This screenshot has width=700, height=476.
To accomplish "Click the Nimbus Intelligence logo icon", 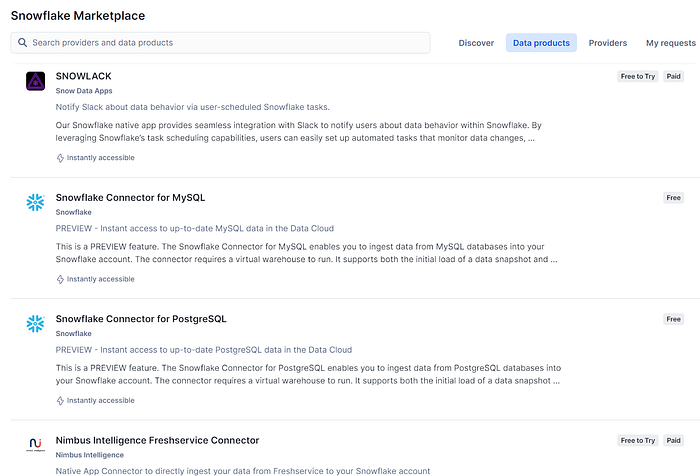I will click(36, 446).
